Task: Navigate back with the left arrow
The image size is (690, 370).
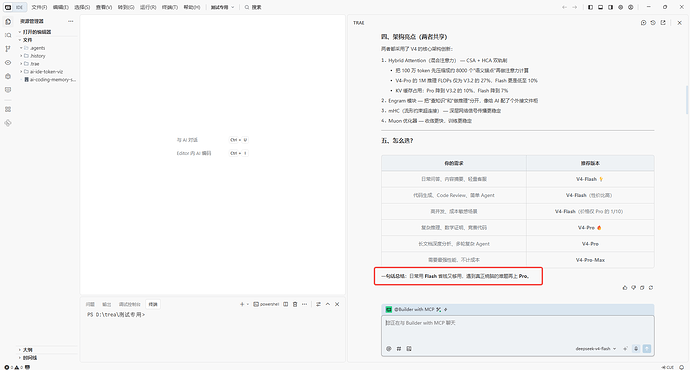Action: [564, 7]
